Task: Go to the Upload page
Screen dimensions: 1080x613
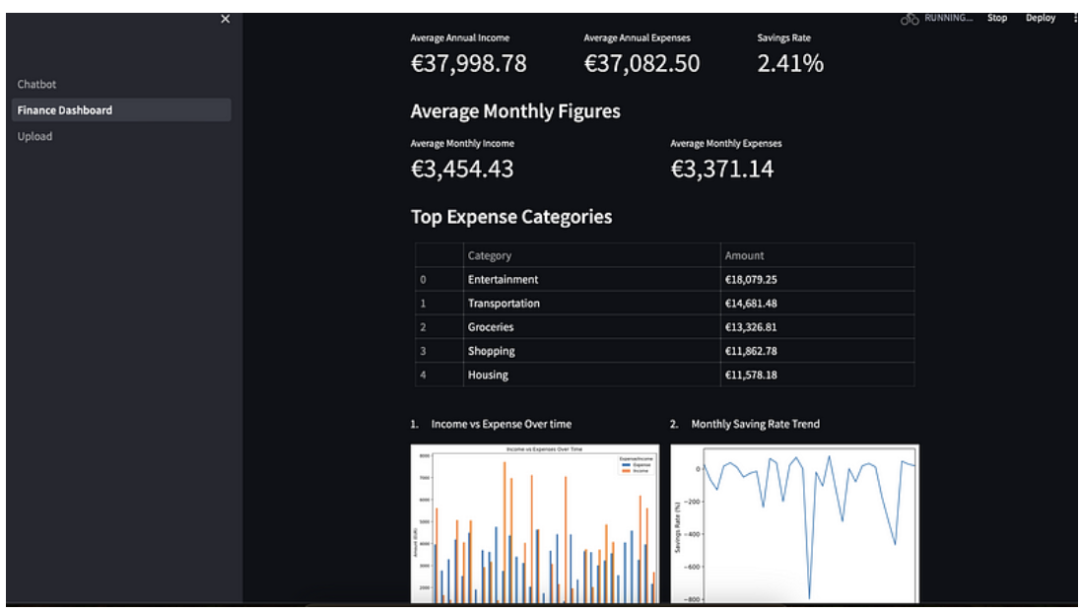Action: (x=35, y=136)
